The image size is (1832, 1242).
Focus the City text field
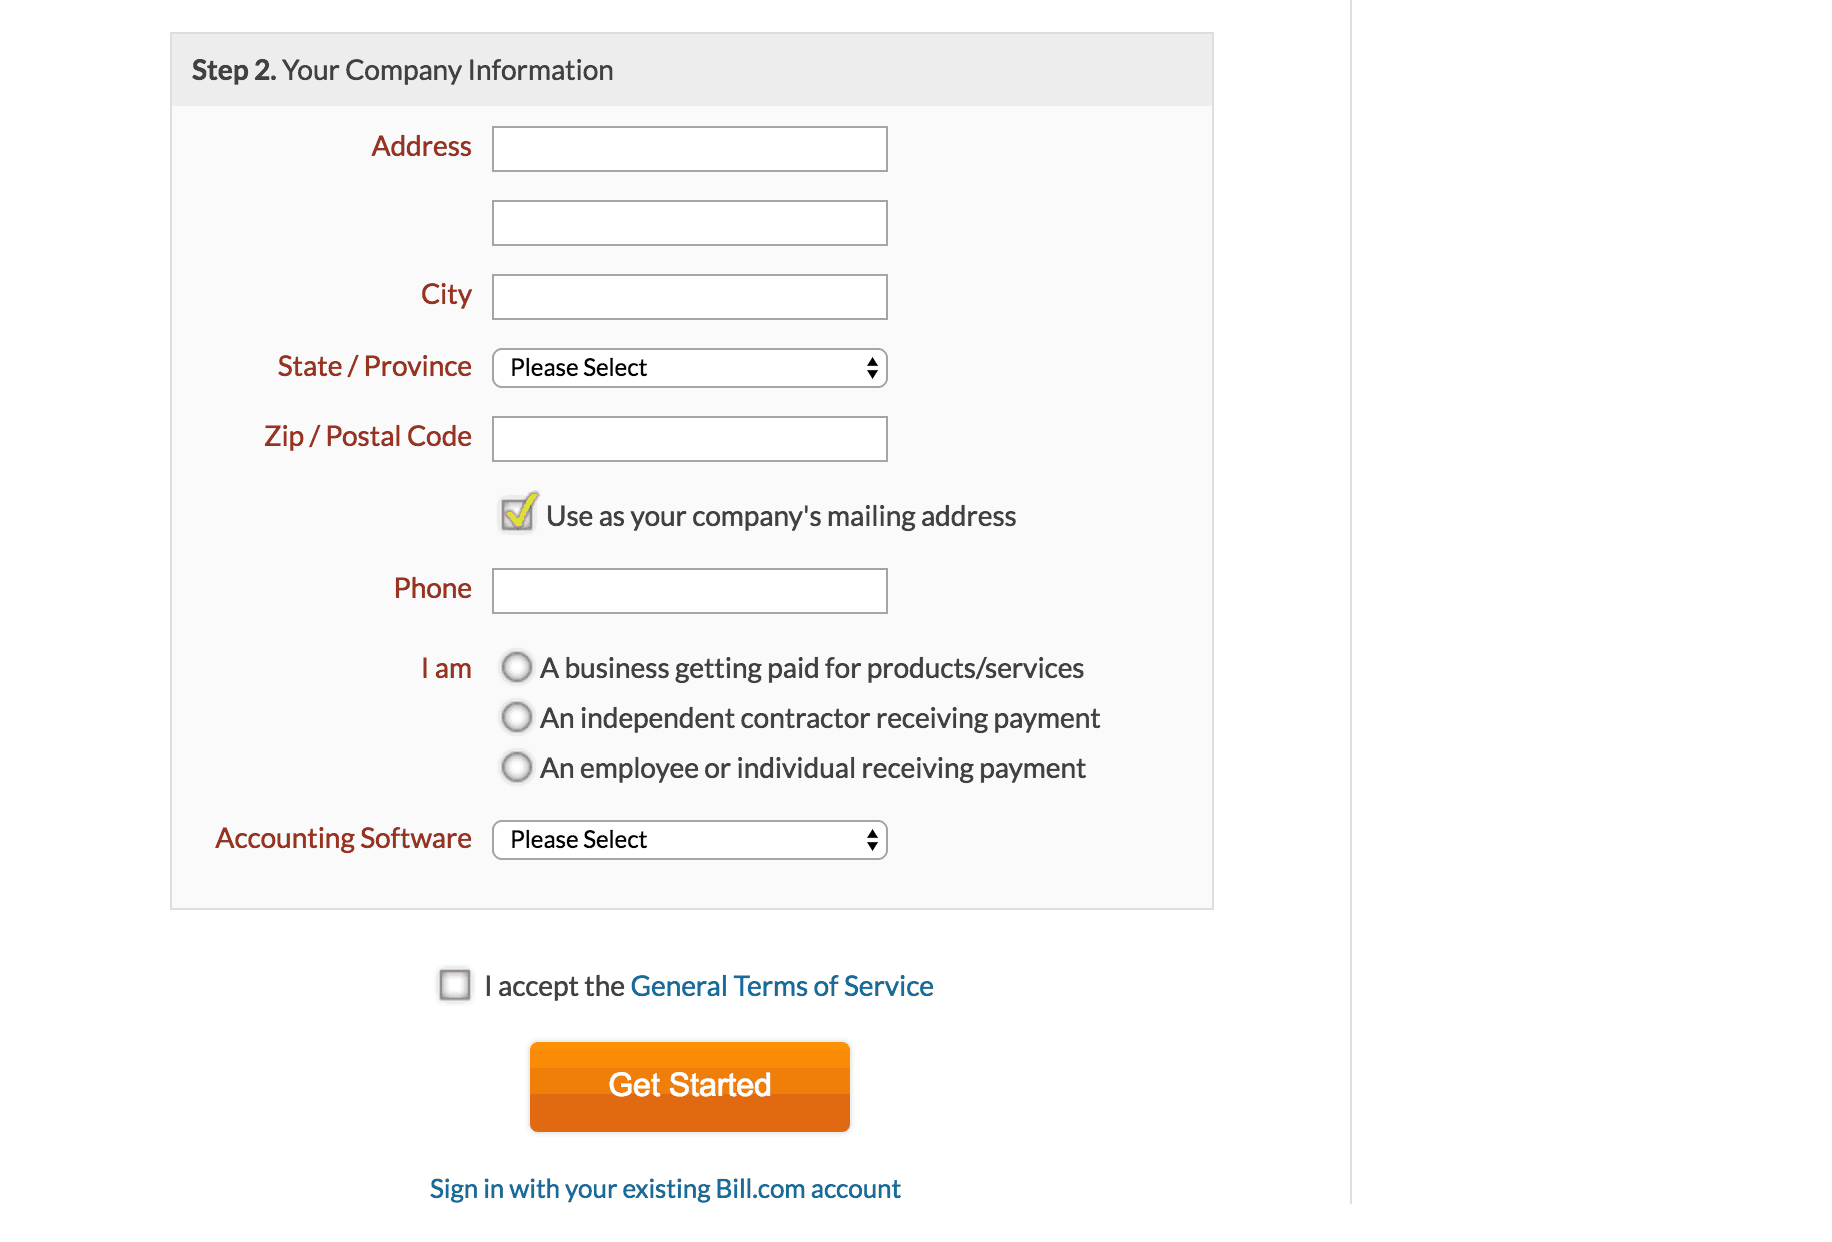689,297
